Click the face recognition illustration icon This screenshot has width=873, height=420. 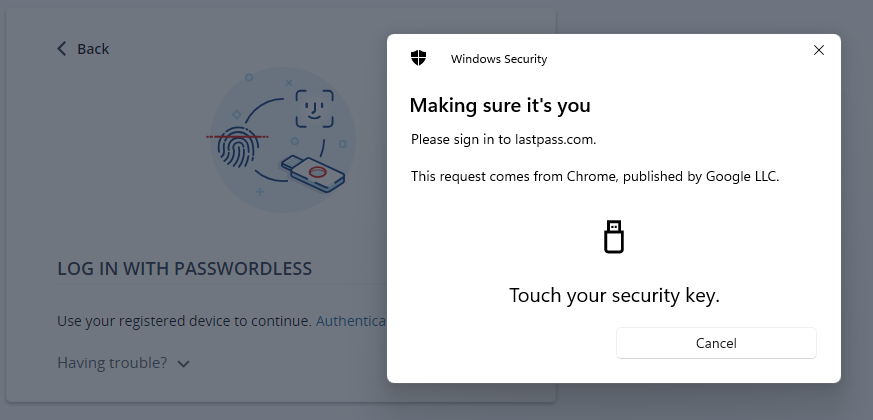coord(314,108)
